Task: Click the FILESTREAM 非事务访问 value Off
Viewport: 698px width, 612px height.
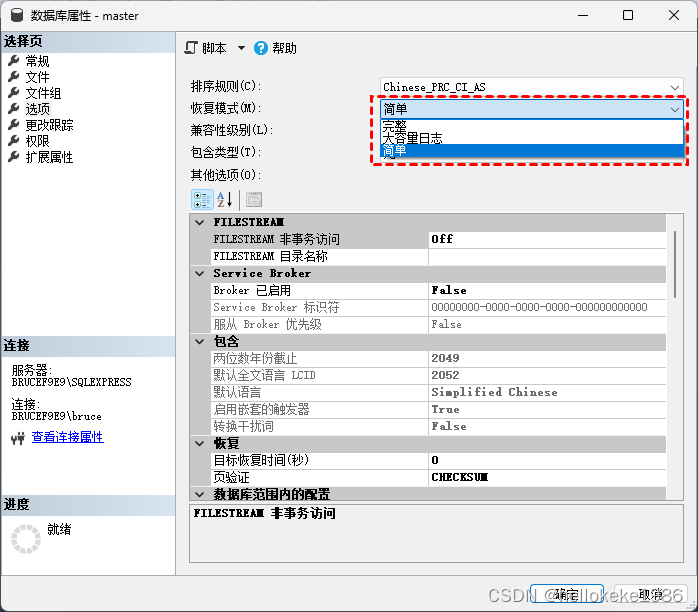Action: 547,239
